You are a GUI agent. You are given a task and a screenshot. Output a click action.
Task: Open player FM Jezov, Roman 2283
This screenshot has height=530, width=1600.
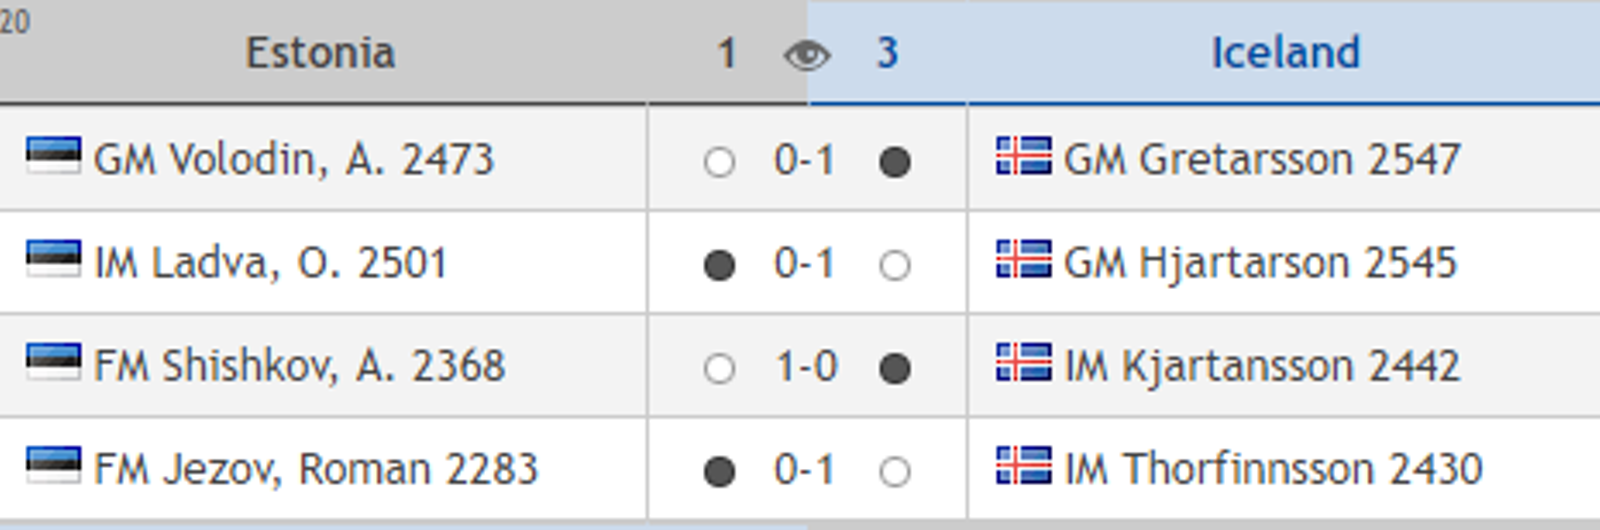(x=316, y=469)
